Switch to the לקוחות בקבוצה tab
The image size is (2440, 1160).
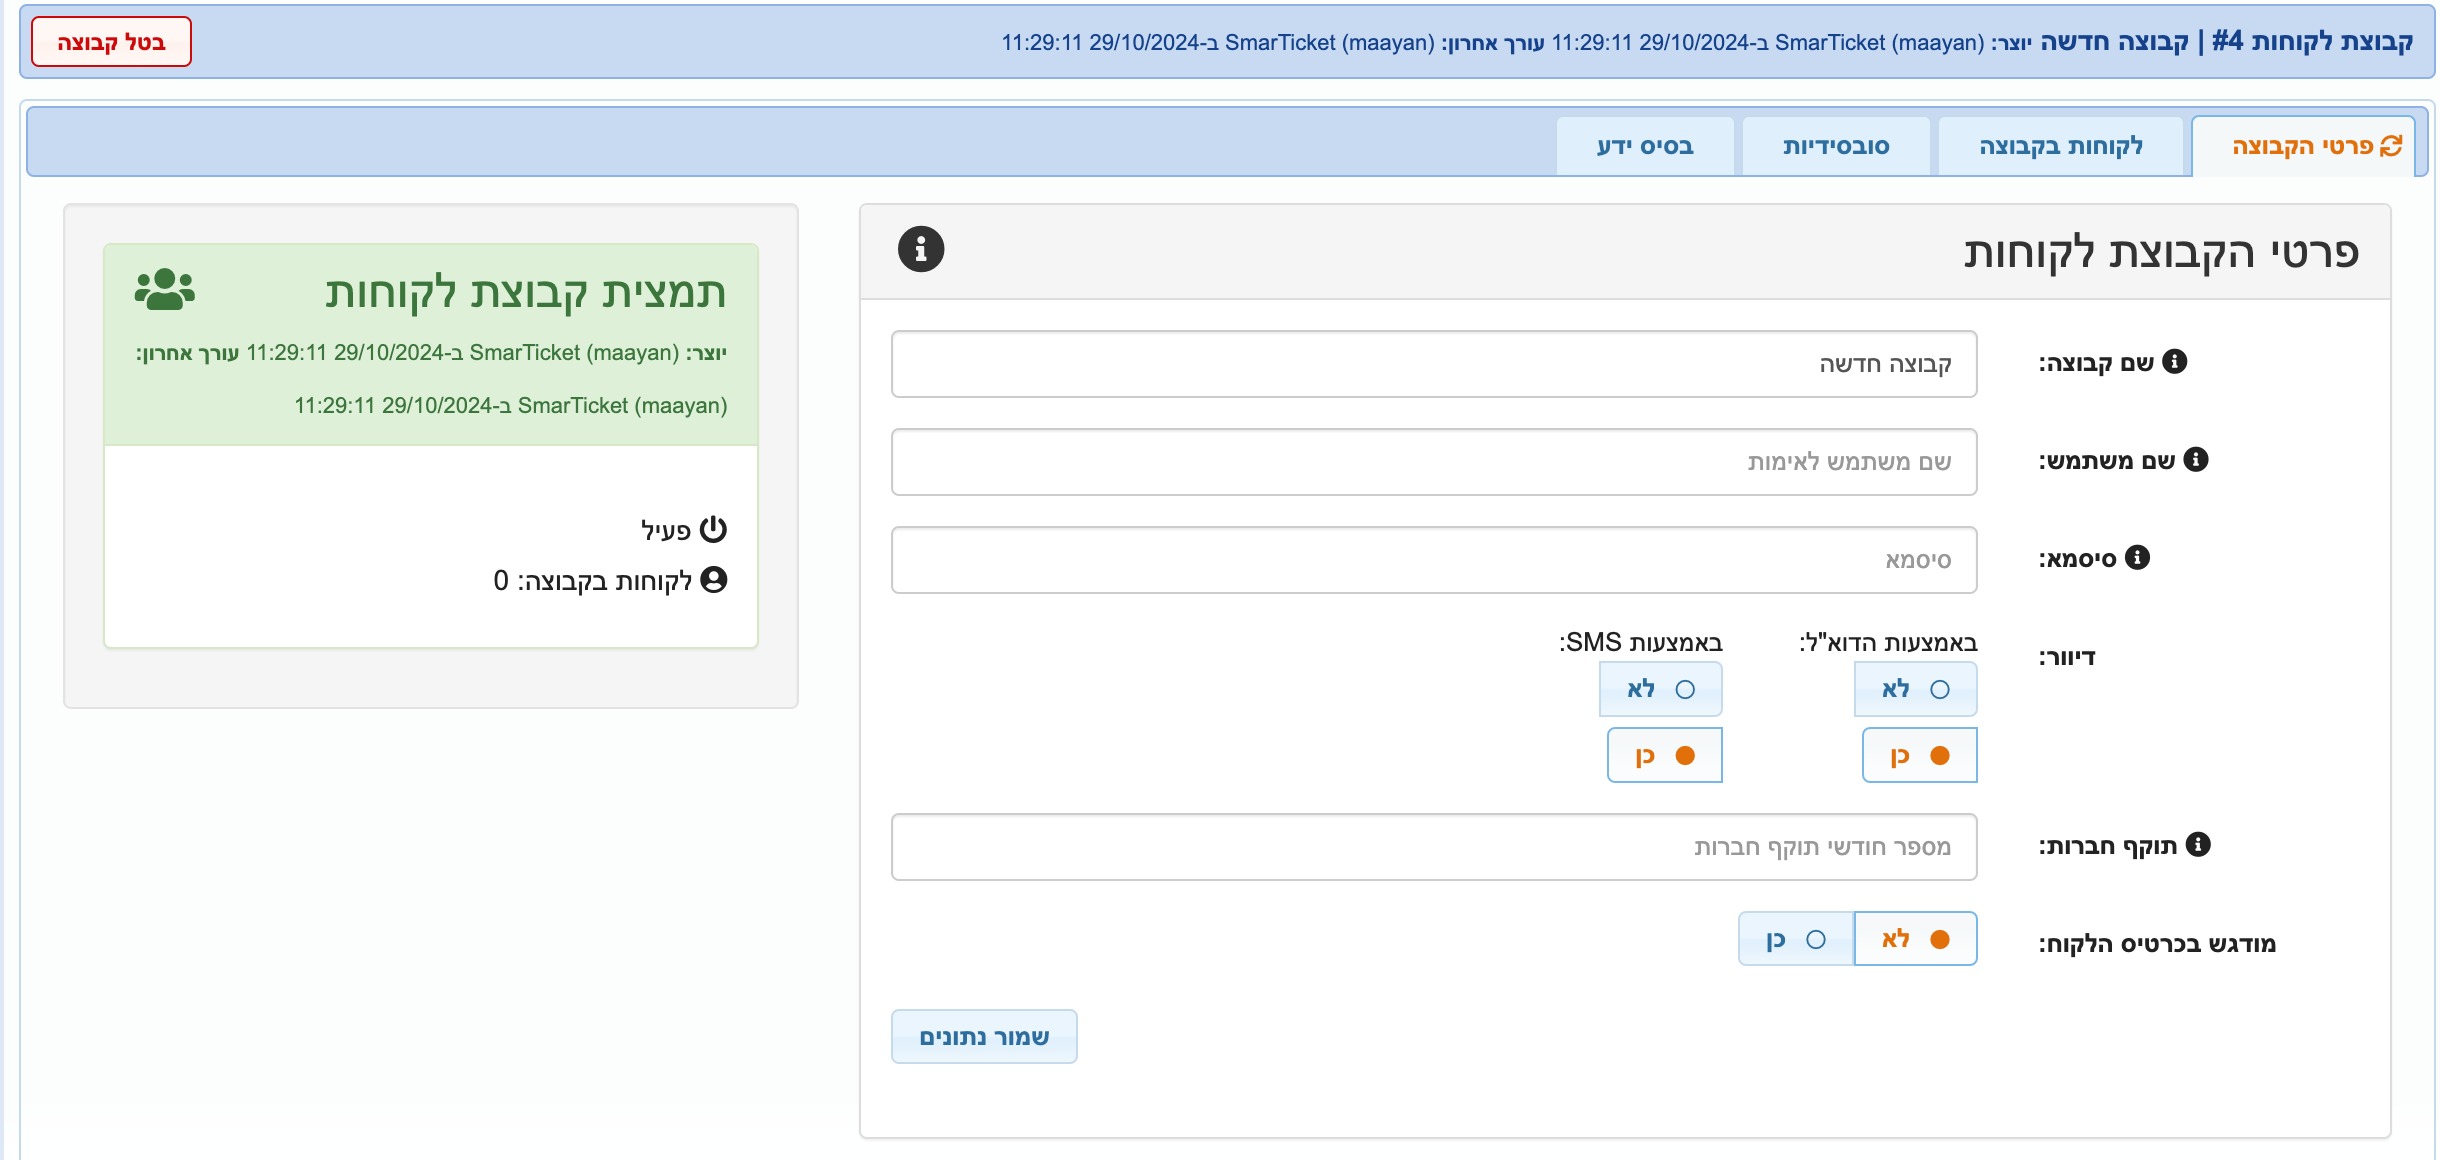2061,146
